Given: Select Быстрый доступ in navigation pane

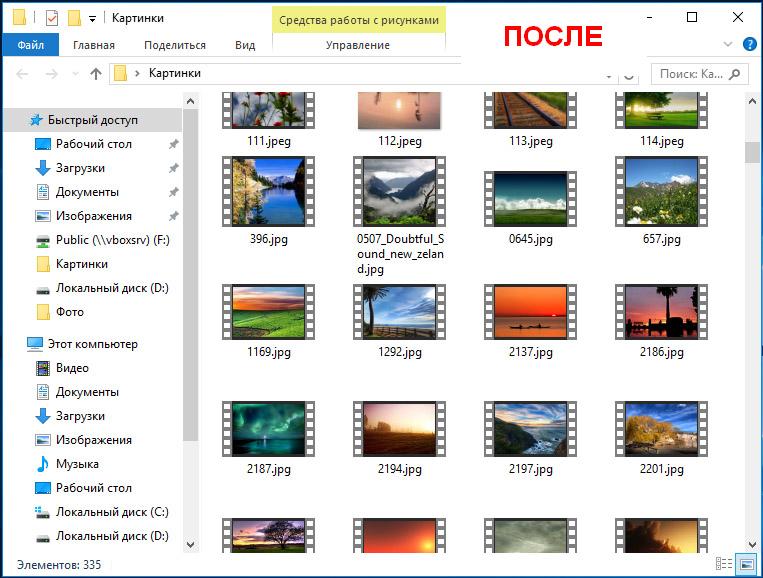Looking at the screenshot, I should (x=92, y=120).
